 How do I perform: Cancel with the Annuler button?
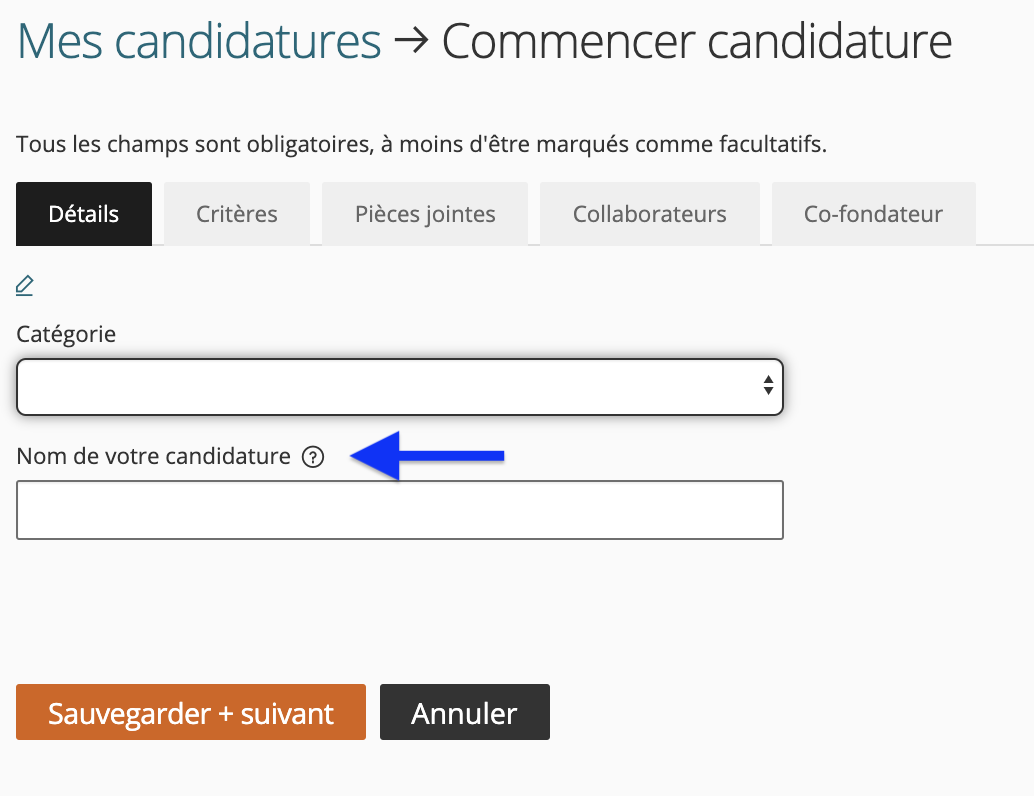point(464,712)
